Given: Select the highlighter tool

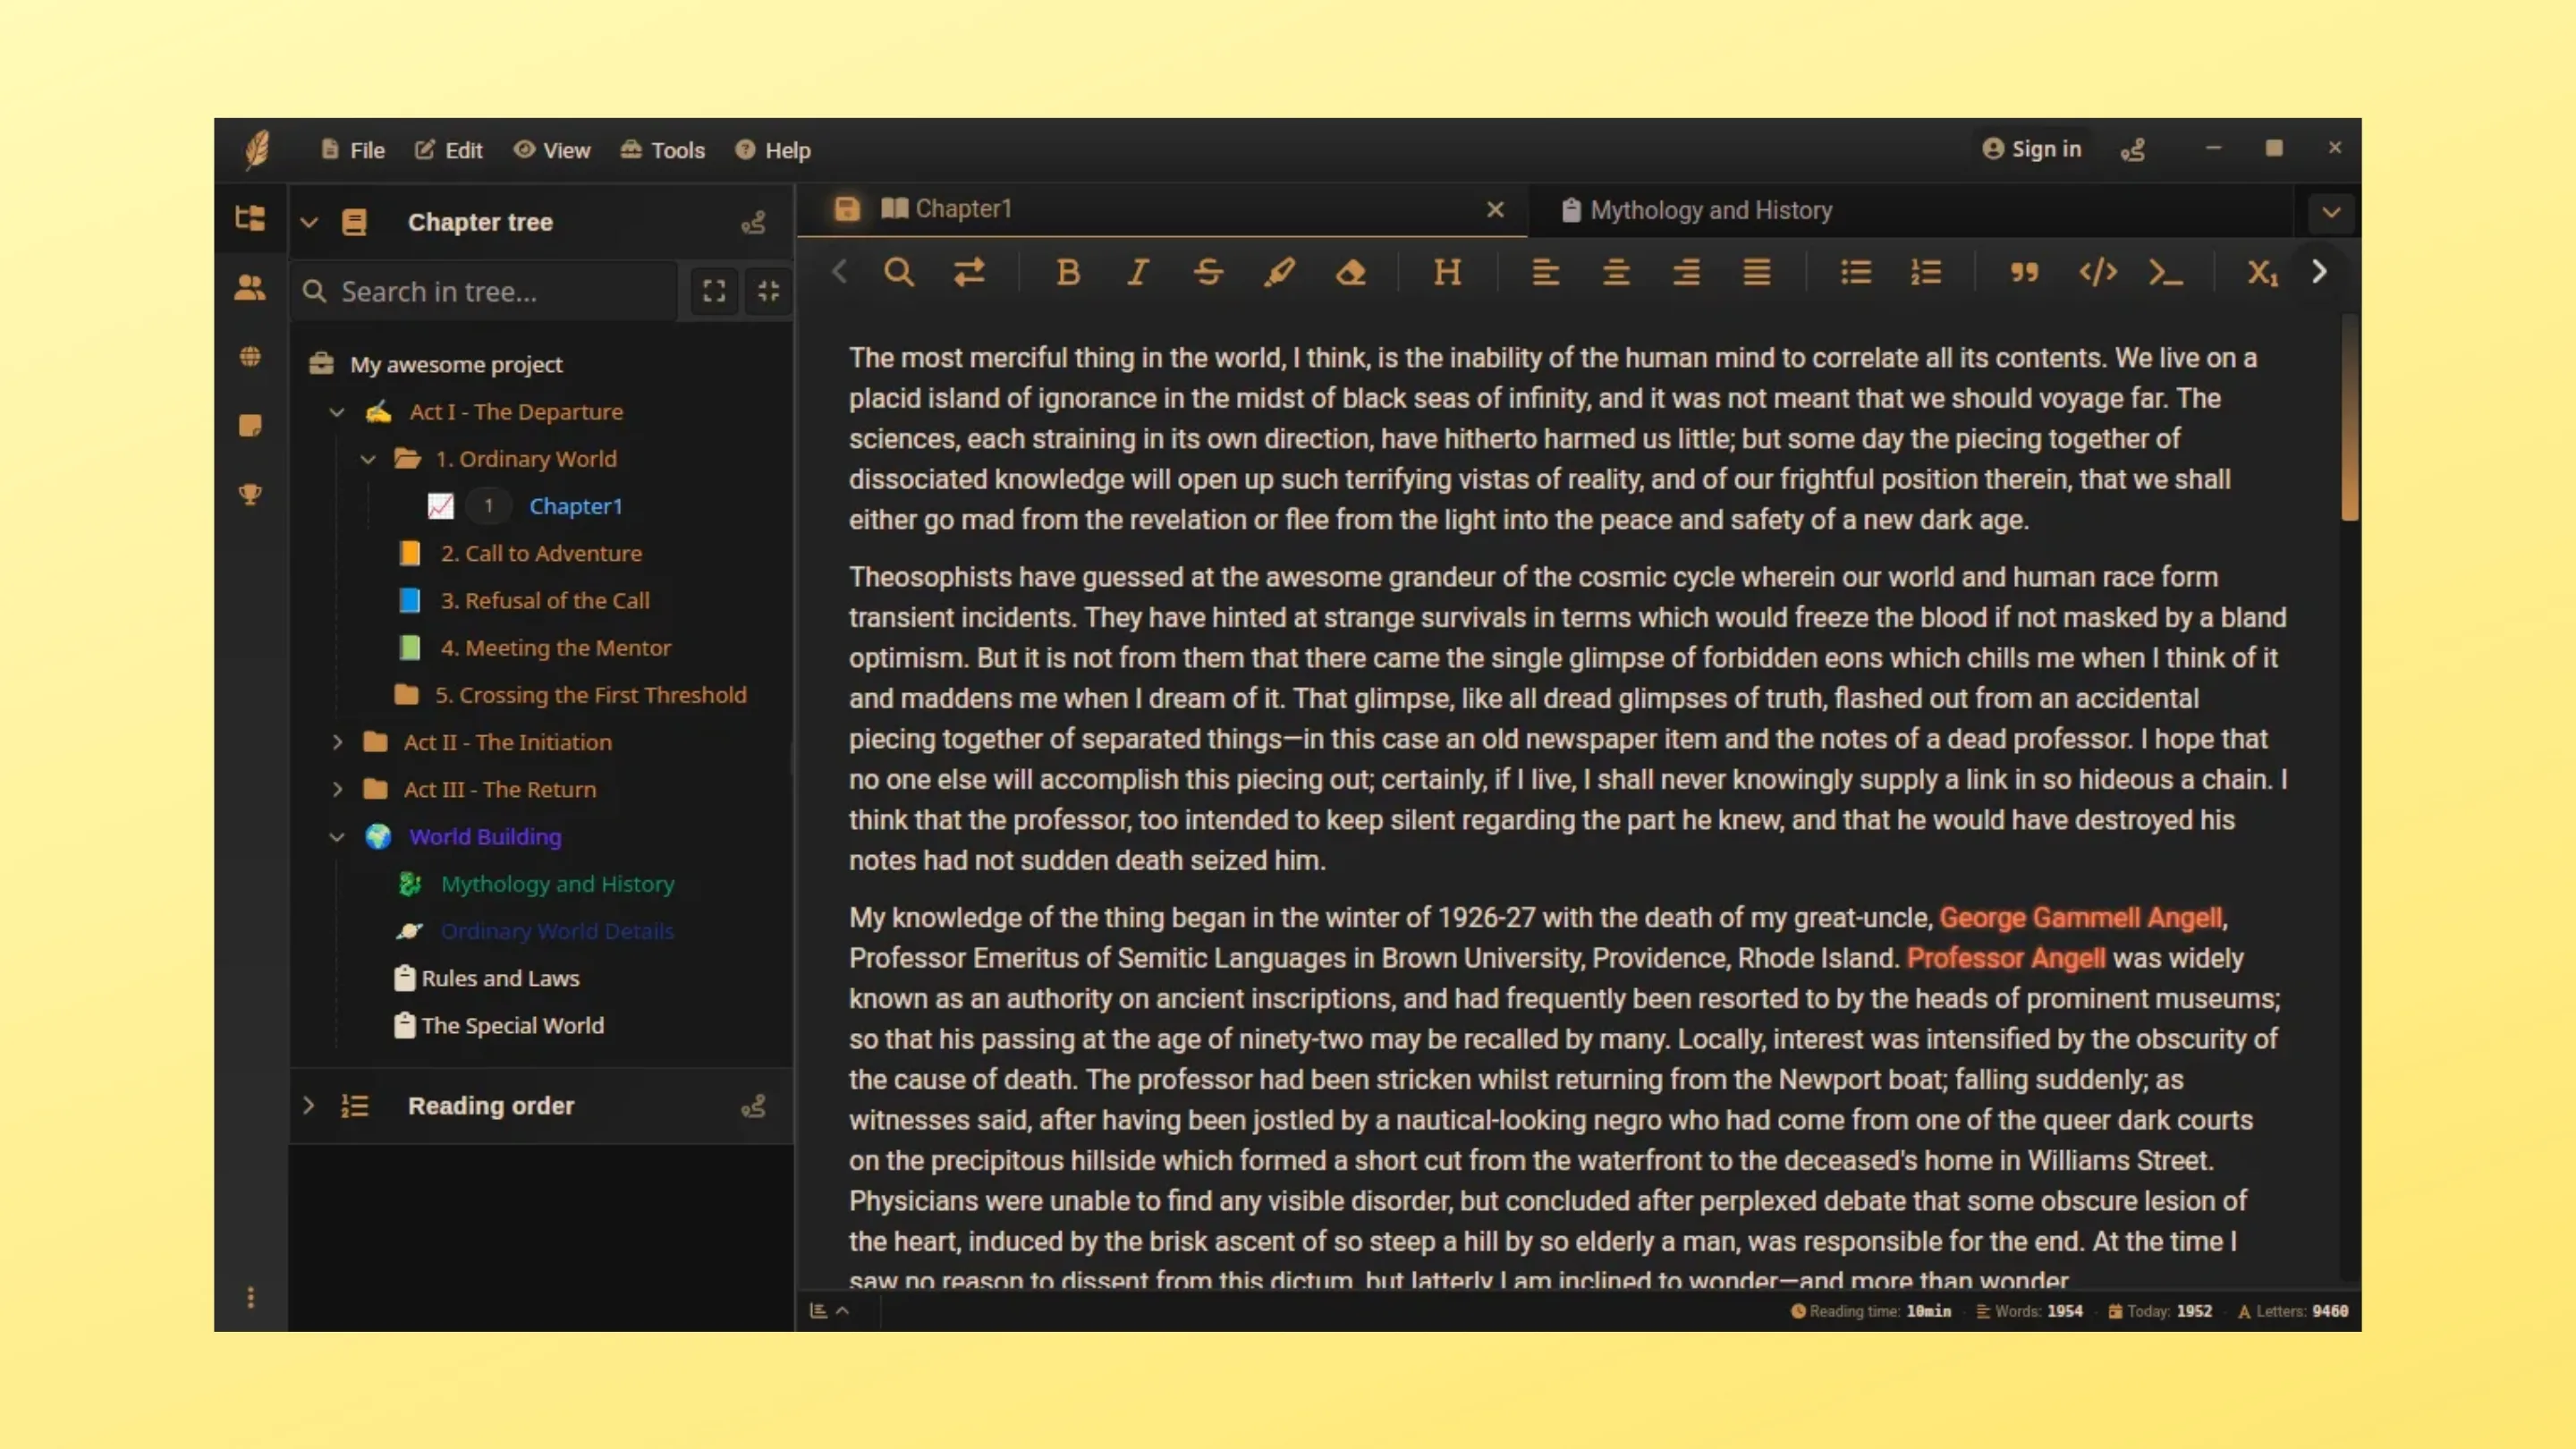Looking at the screenshot, I should click(1279, 272).
